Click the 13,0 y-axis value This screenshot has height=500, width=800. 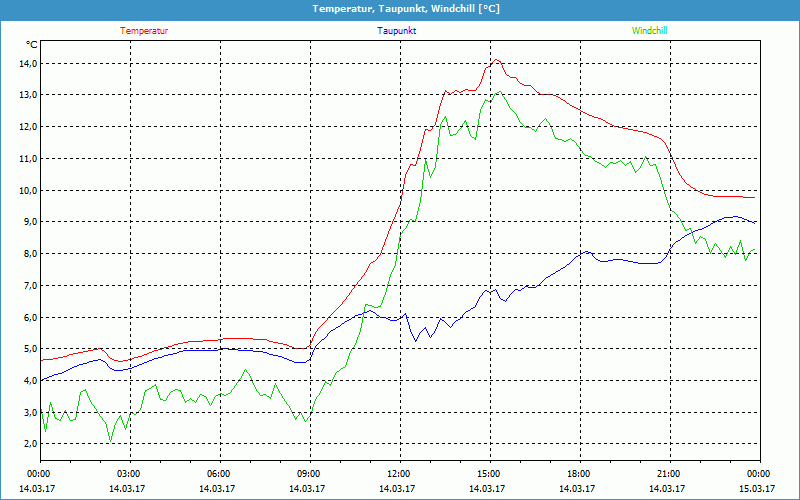pyautogui.click(x=28, y=95)
